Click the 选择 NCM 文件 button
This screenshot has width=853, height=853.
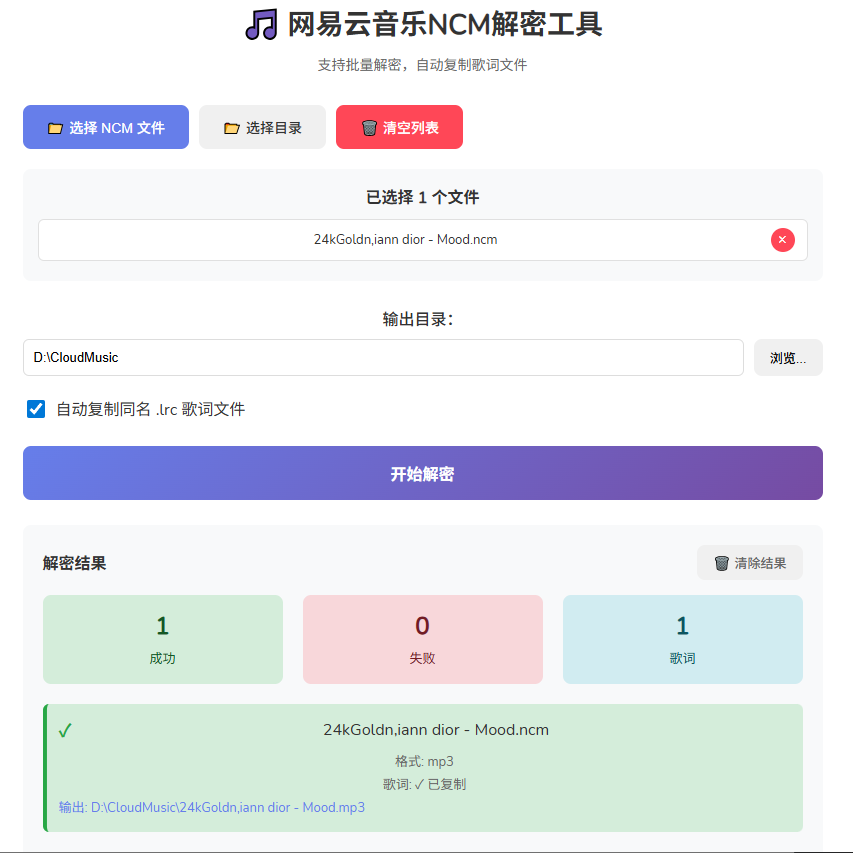point(106,127)
